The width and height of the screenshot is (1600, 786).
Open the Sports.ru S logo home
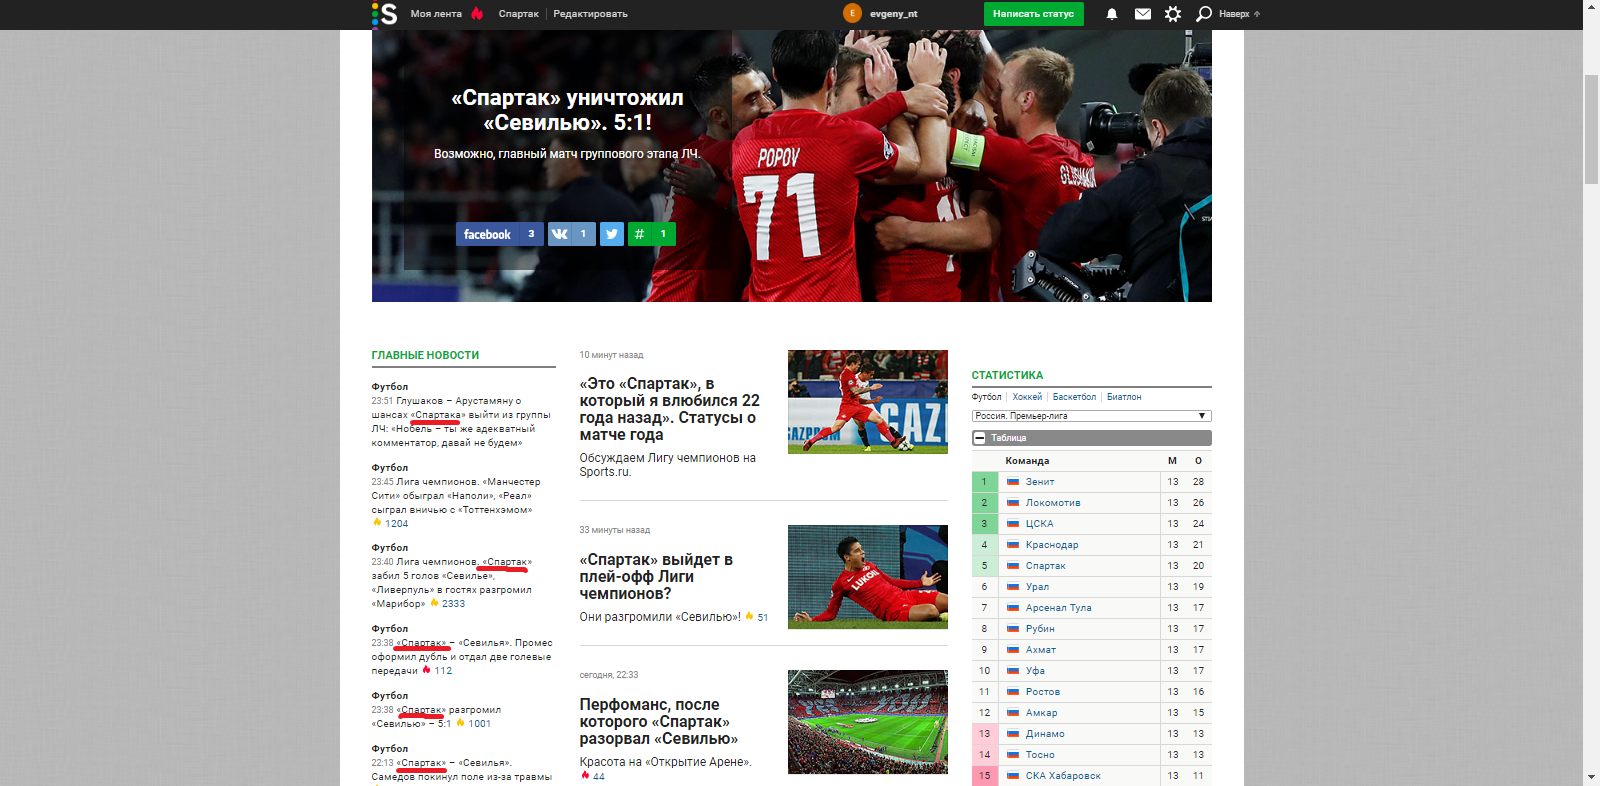pyautogui.click(x=385, y=14)
